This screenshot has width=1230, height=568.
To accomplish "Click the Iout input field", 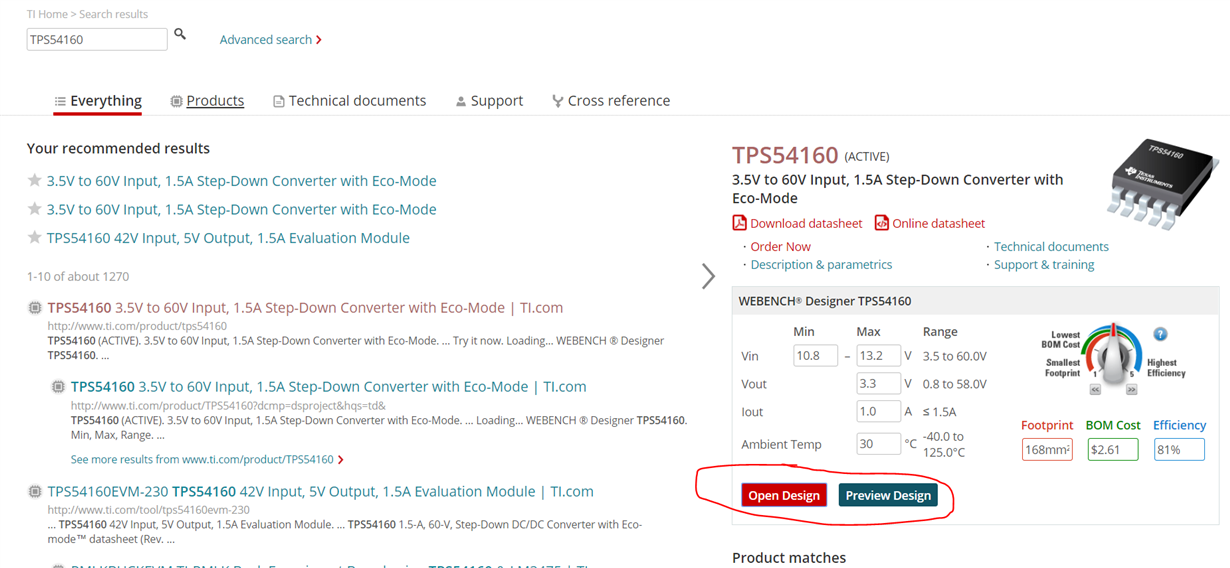I will tap(879, 411).
